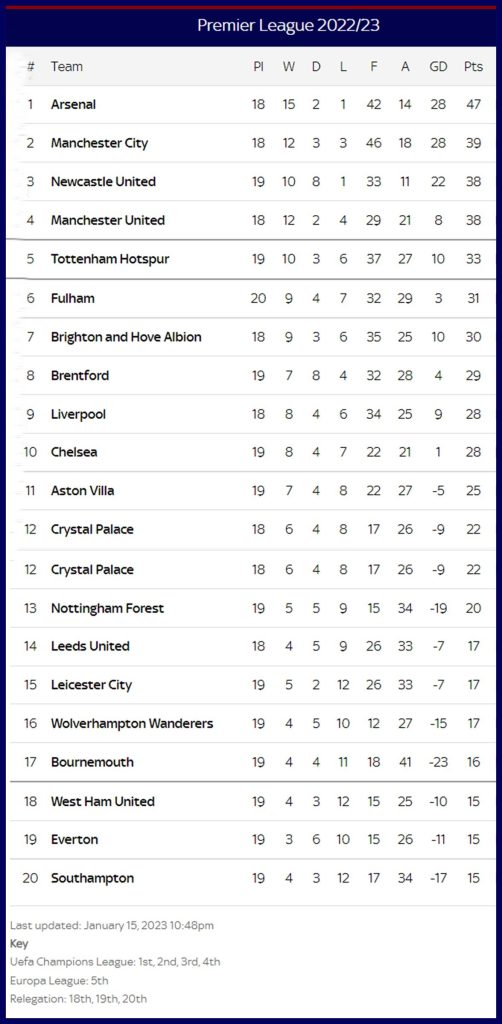Click Nottingham Forest team name
This screenshot has width=502, height=1024.
[x=107, y=608]
